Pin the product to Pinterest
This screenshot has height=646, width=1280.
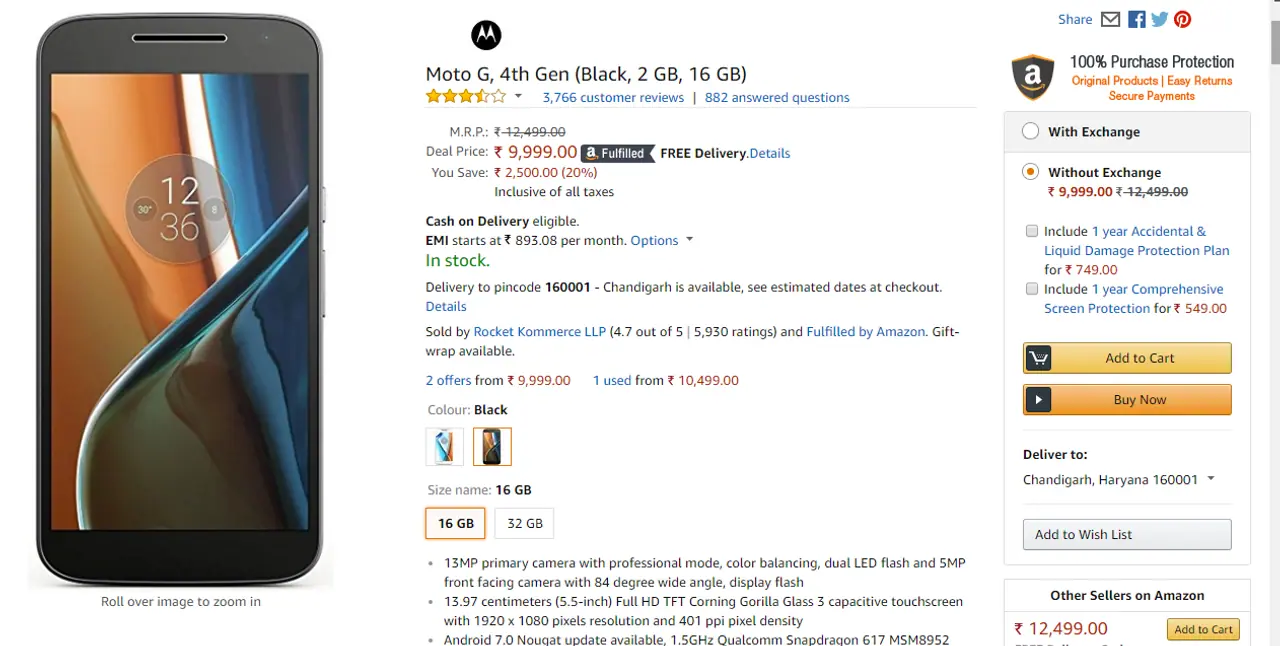pyautogui.click(x=1182, y=19)
